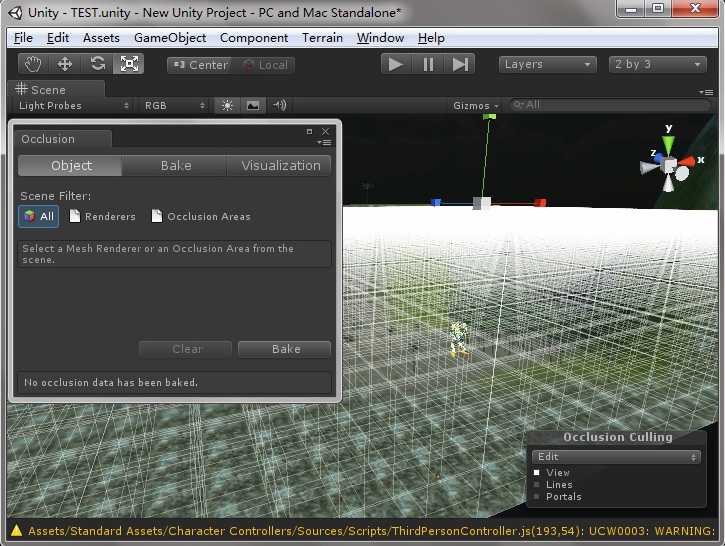Step forward one frame
The height and width of the screenshot is (546, 725).
pyautogui.click(x=460, y=64)
